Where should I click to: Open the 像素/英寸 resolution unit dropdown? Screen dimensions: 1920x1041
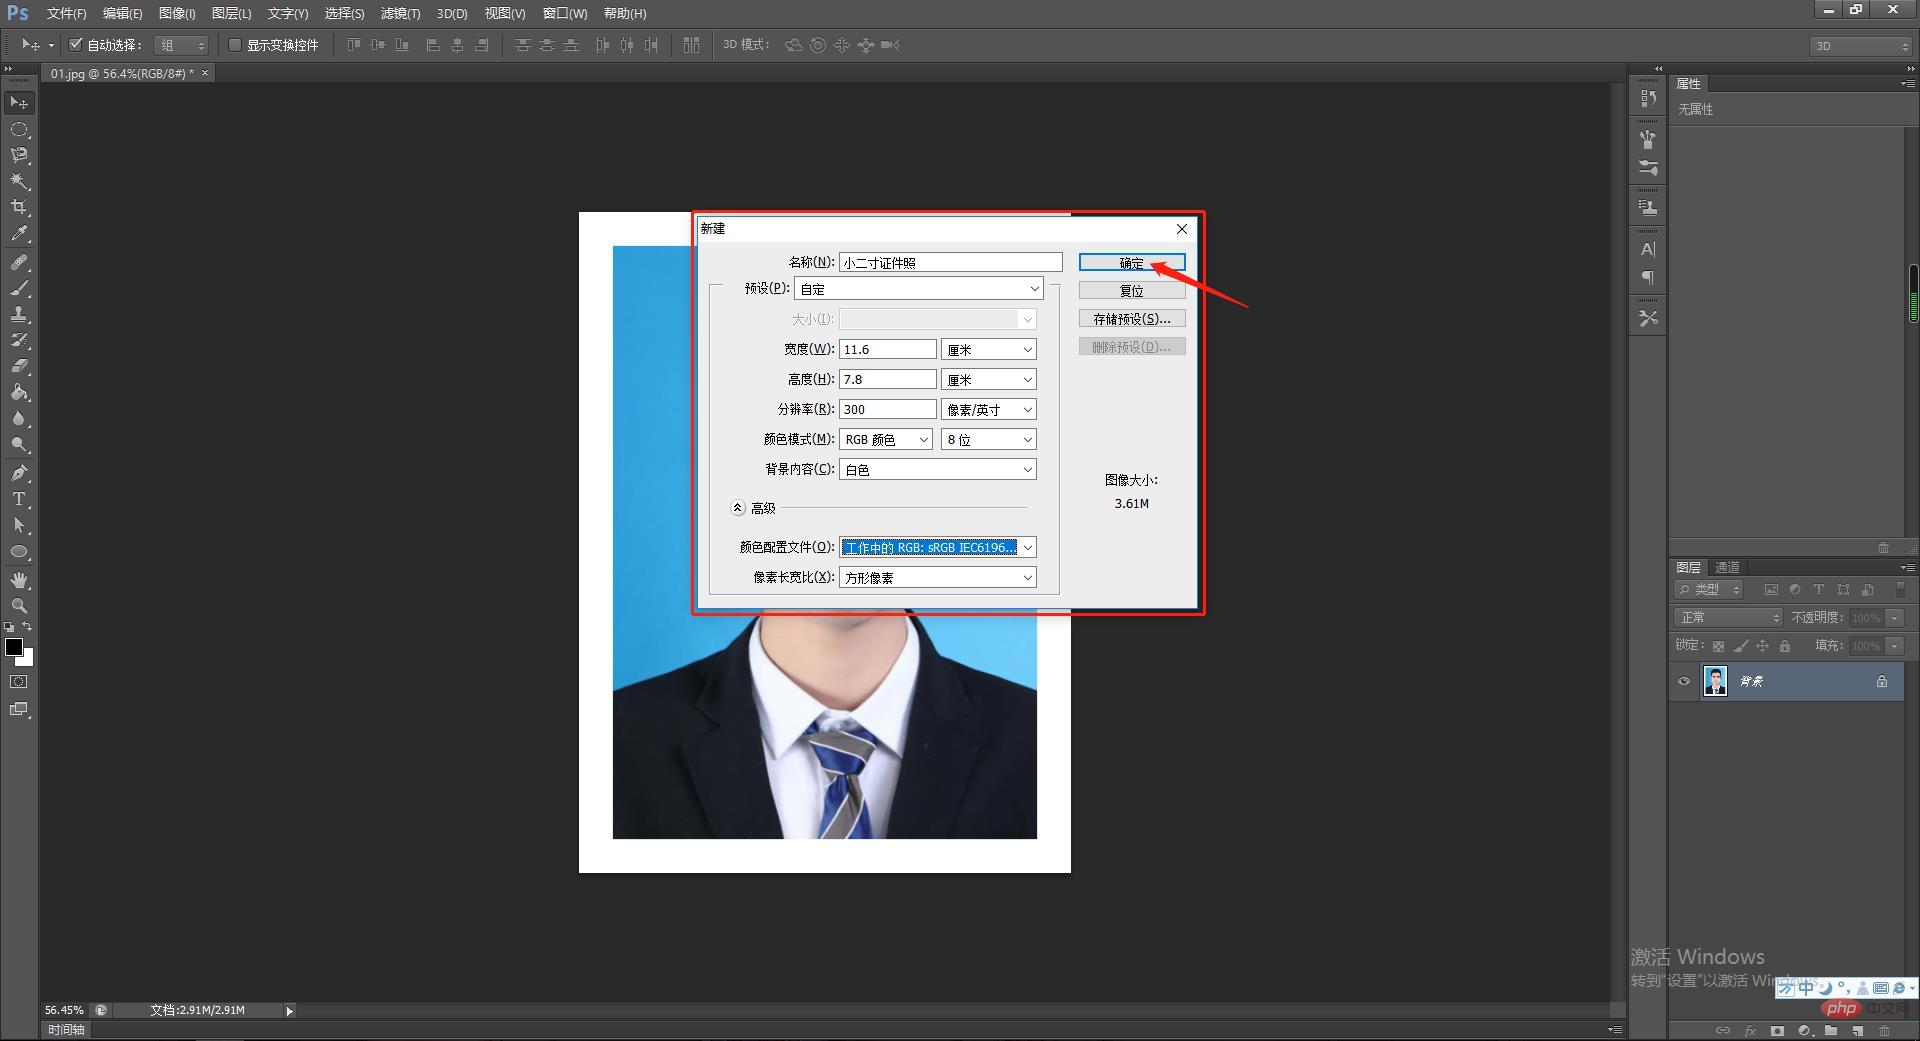988,409
